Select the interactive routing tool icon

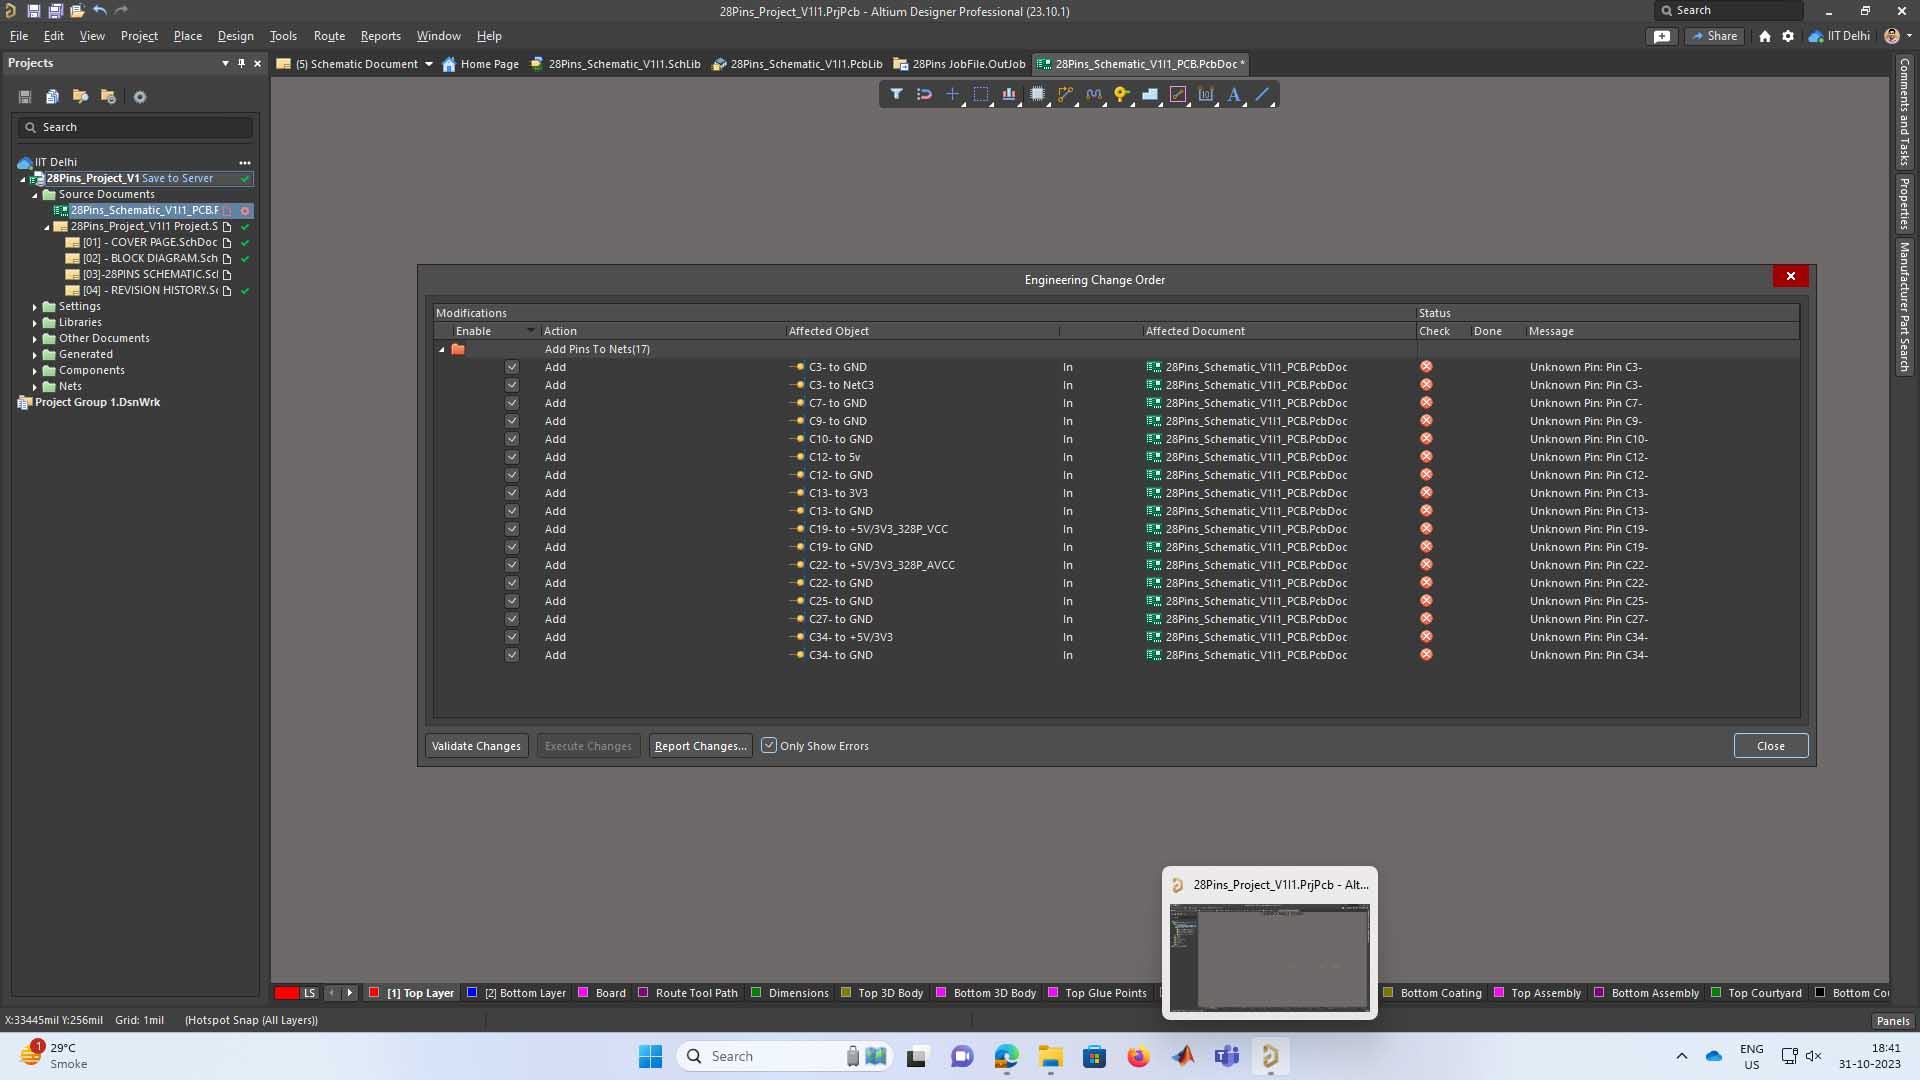[1065, 94]
